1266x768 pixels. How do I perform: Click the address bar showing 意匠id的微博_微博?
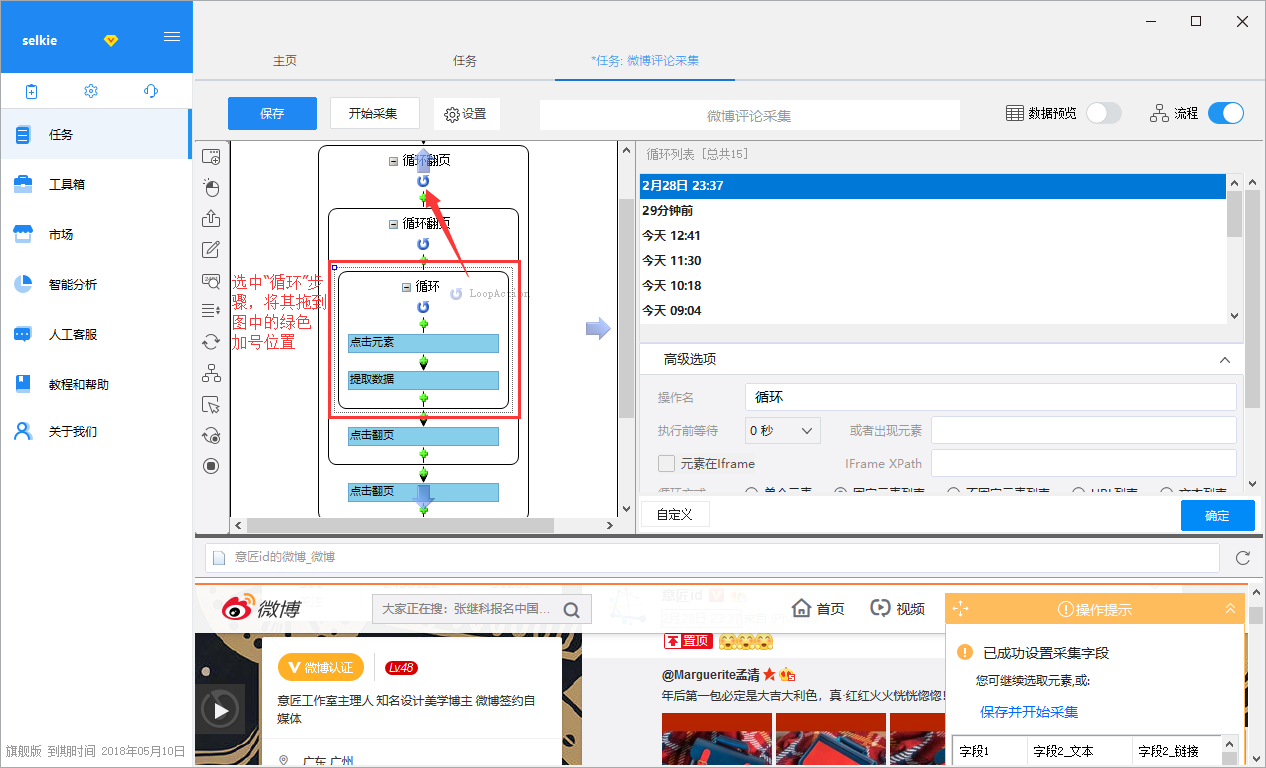(x=711, y=558)
